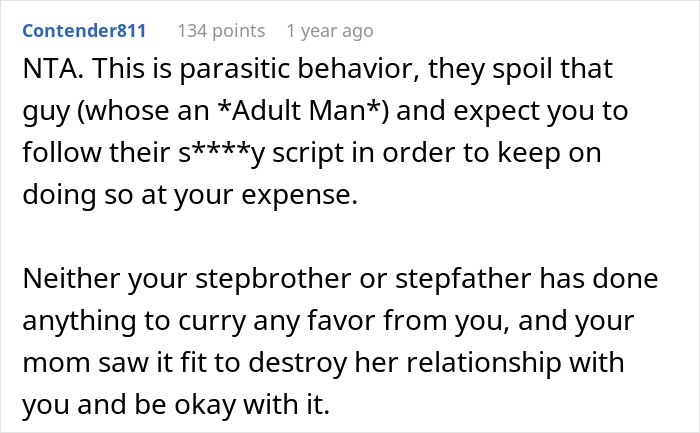Image resolution: width=700 pixels, height=433 pixels.
Task: Click the words they spoil that
Action: (521, 69)
